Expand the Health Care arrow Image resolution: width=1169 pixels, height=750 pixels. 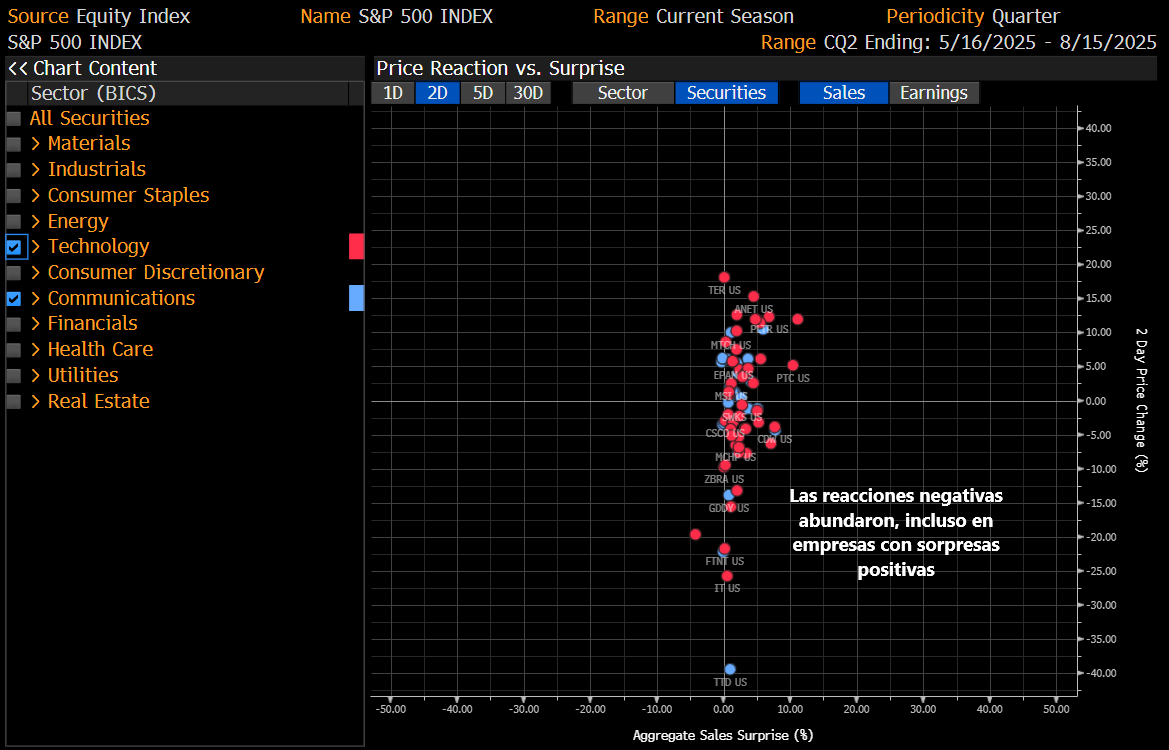[x=36, y=350]
